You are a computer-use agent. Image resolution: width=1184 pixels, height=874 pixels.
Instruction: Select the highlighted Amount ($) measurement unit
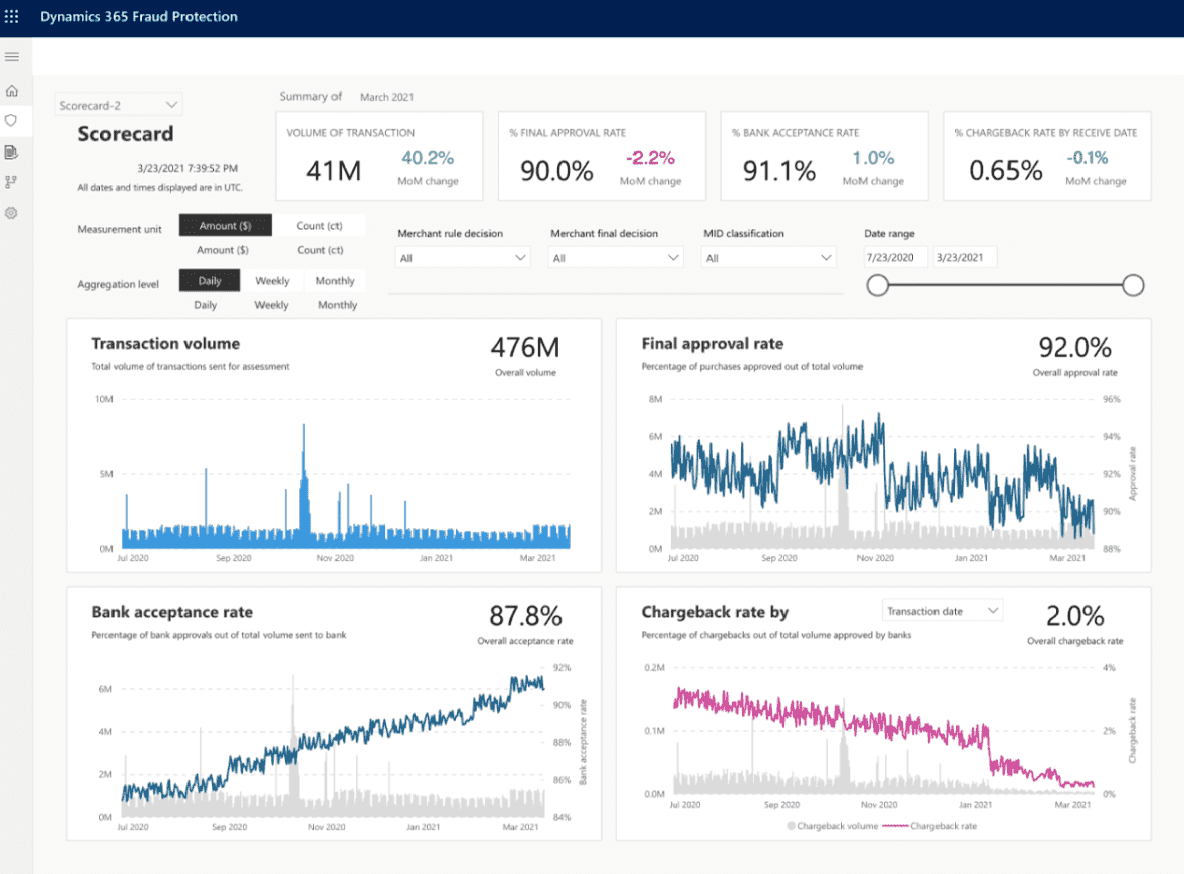point(225,225)
